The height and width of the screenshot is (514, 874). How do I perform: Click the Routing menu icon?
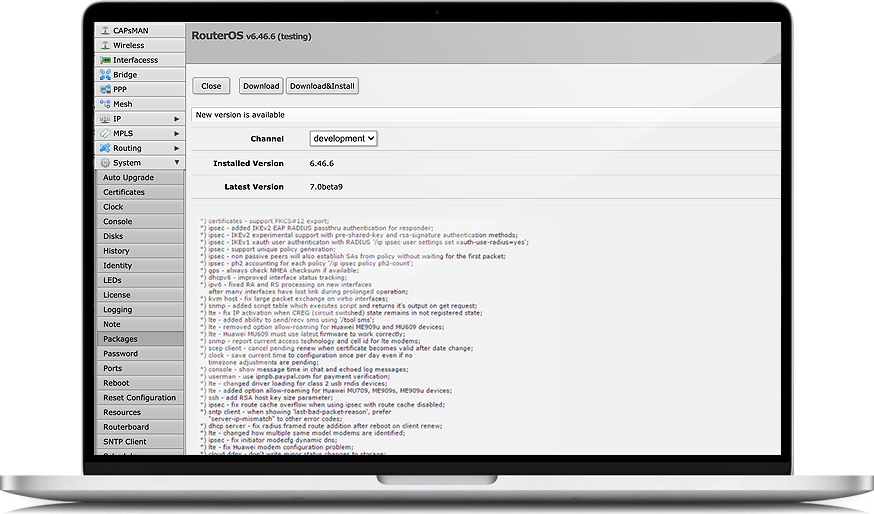pos(105,148)
